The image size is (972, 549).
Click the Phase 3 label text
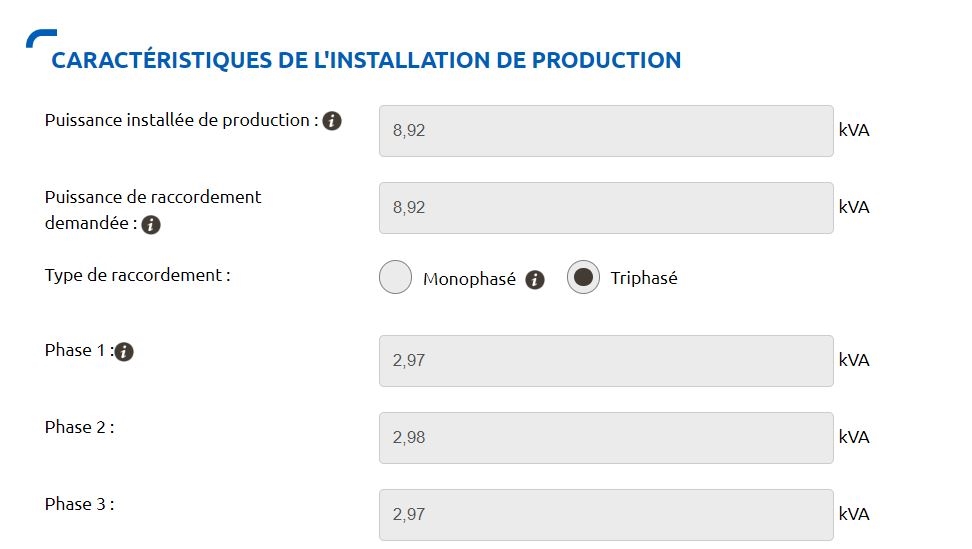(79, 504)
